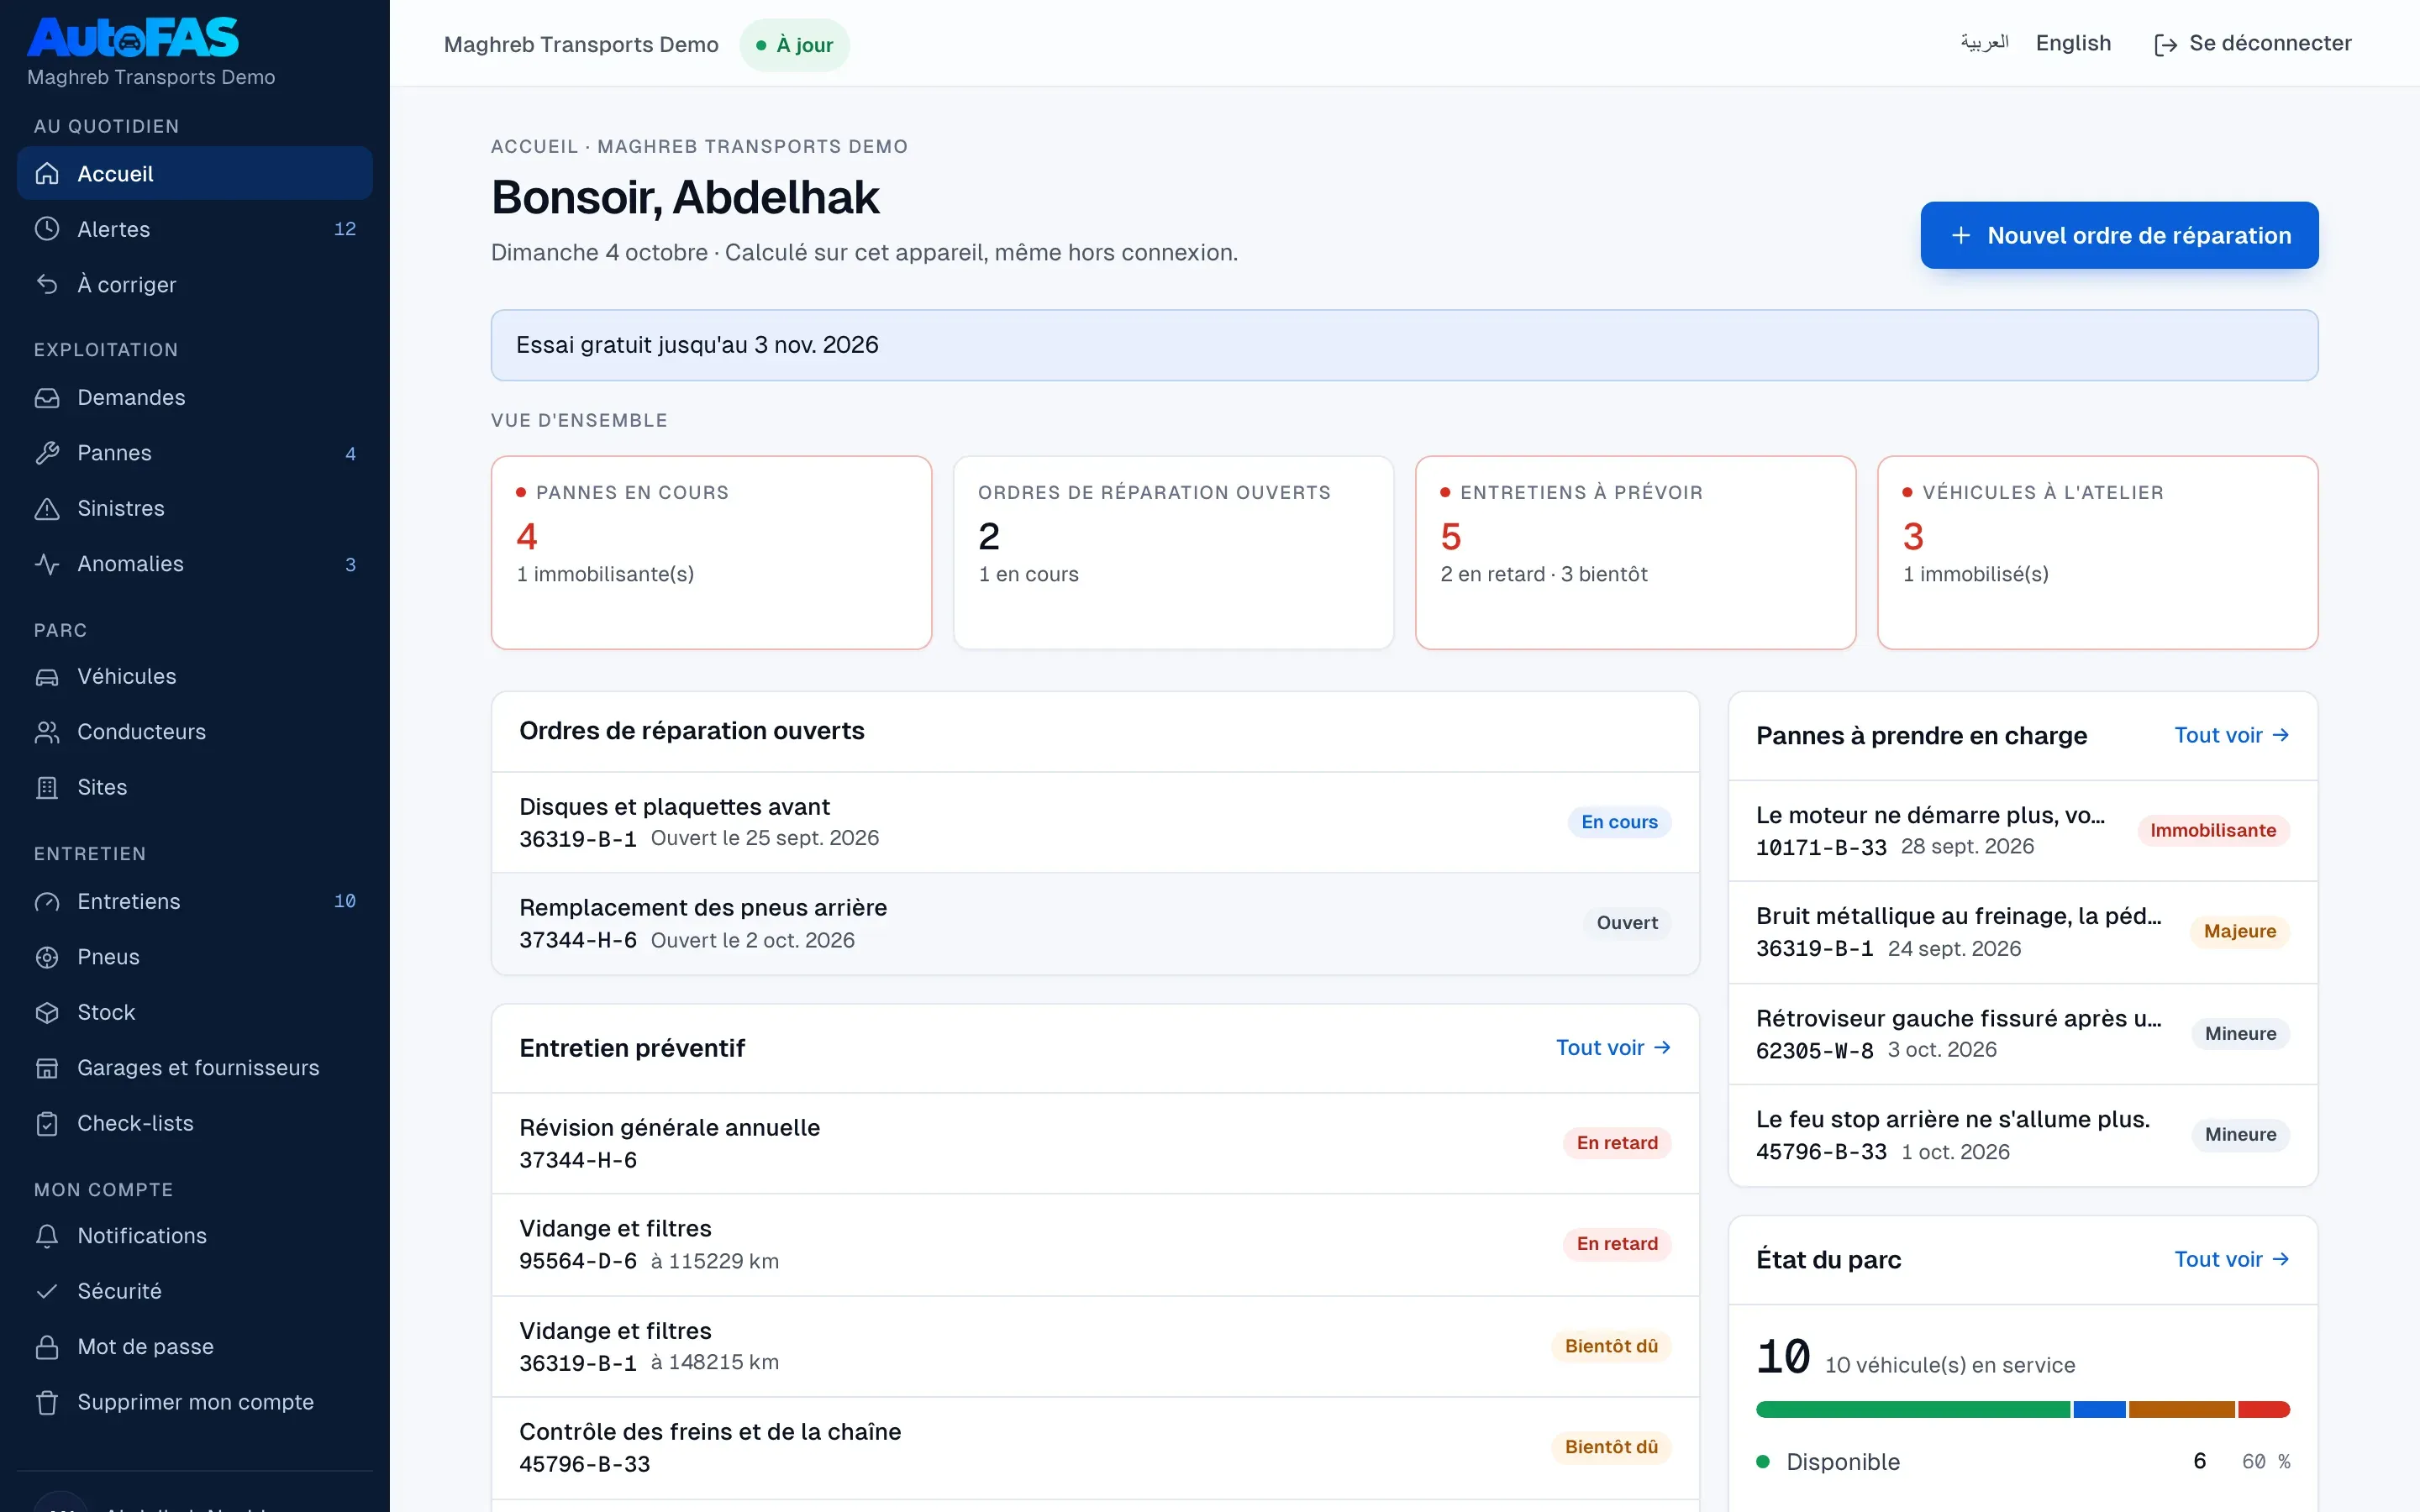This screenshot has width=2420, height=1512.
Task: Open the Véhicules à l'atelier card
Action: [2097, 552]
